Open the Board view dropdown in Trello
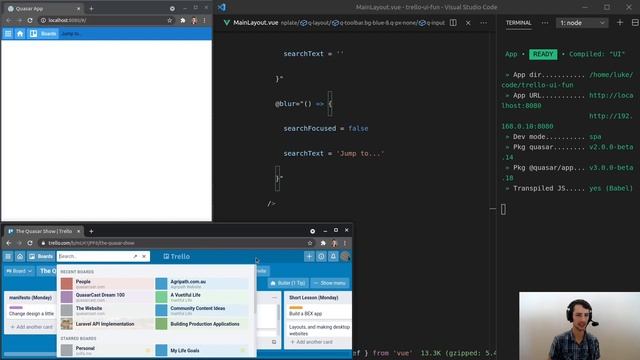Image resolution: width=640 pixels, height=360 pixels. tap(19, 271)
